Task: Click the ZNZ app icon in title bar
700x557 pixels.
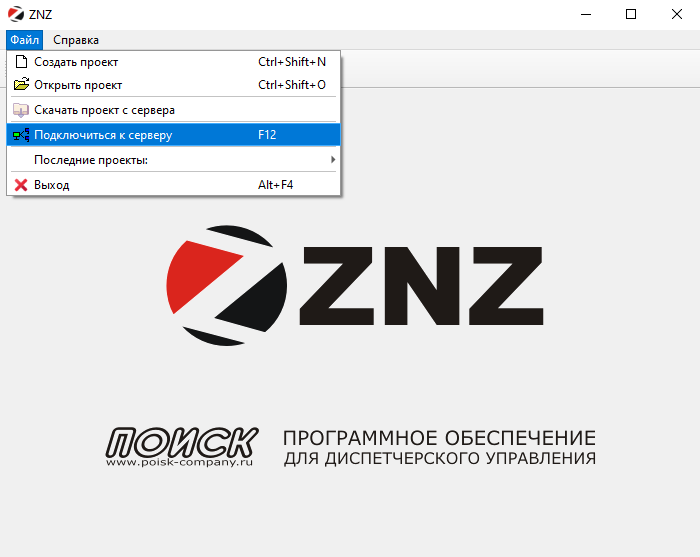Action: (x=14, y=14)
